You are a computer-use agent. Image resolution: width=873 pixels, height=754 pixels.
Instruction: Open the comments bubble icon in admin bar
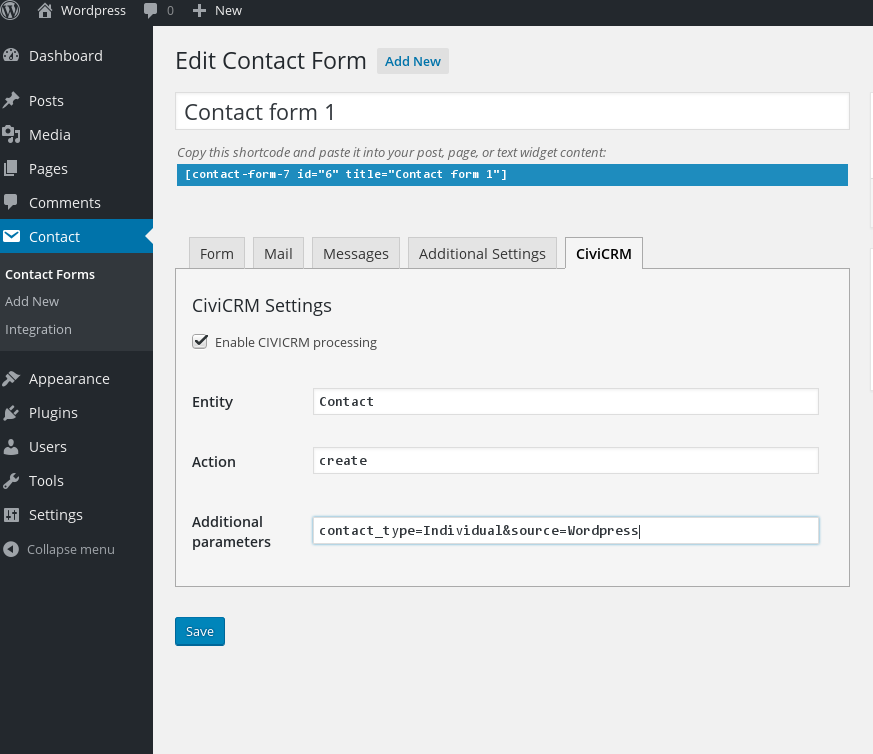150,11
